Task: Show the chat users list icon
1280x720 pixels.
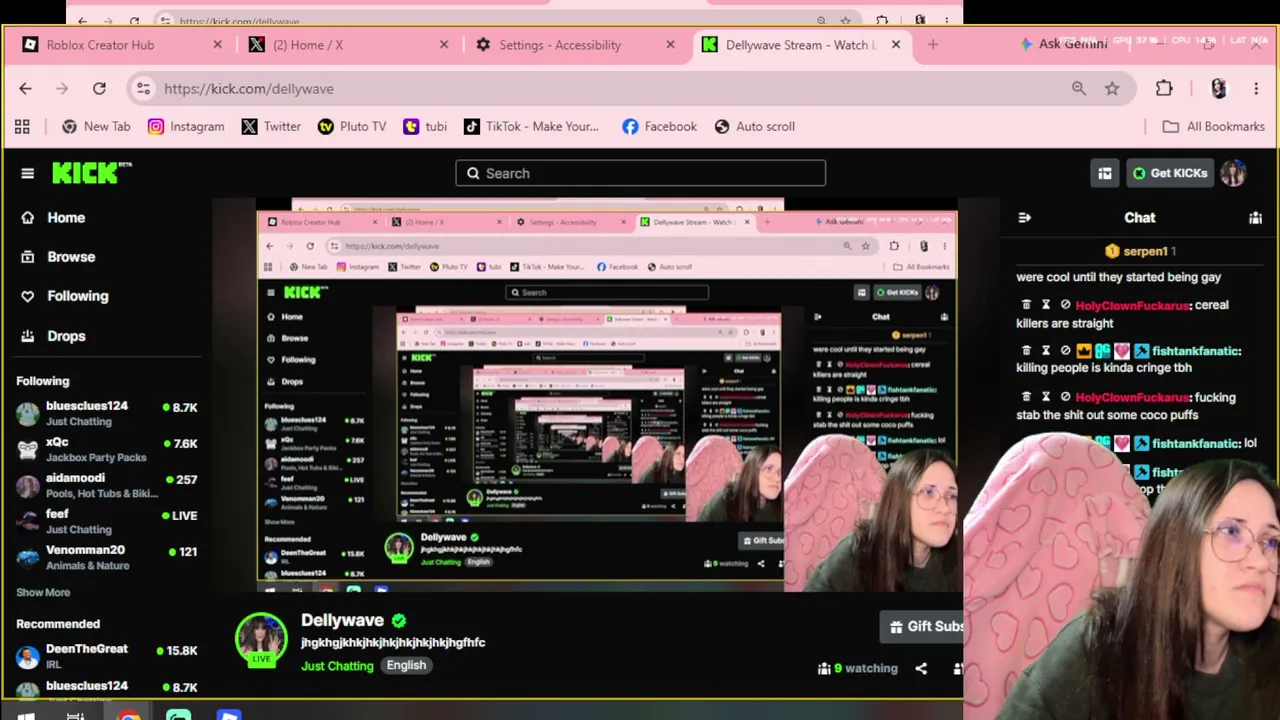Action: 1255,218
